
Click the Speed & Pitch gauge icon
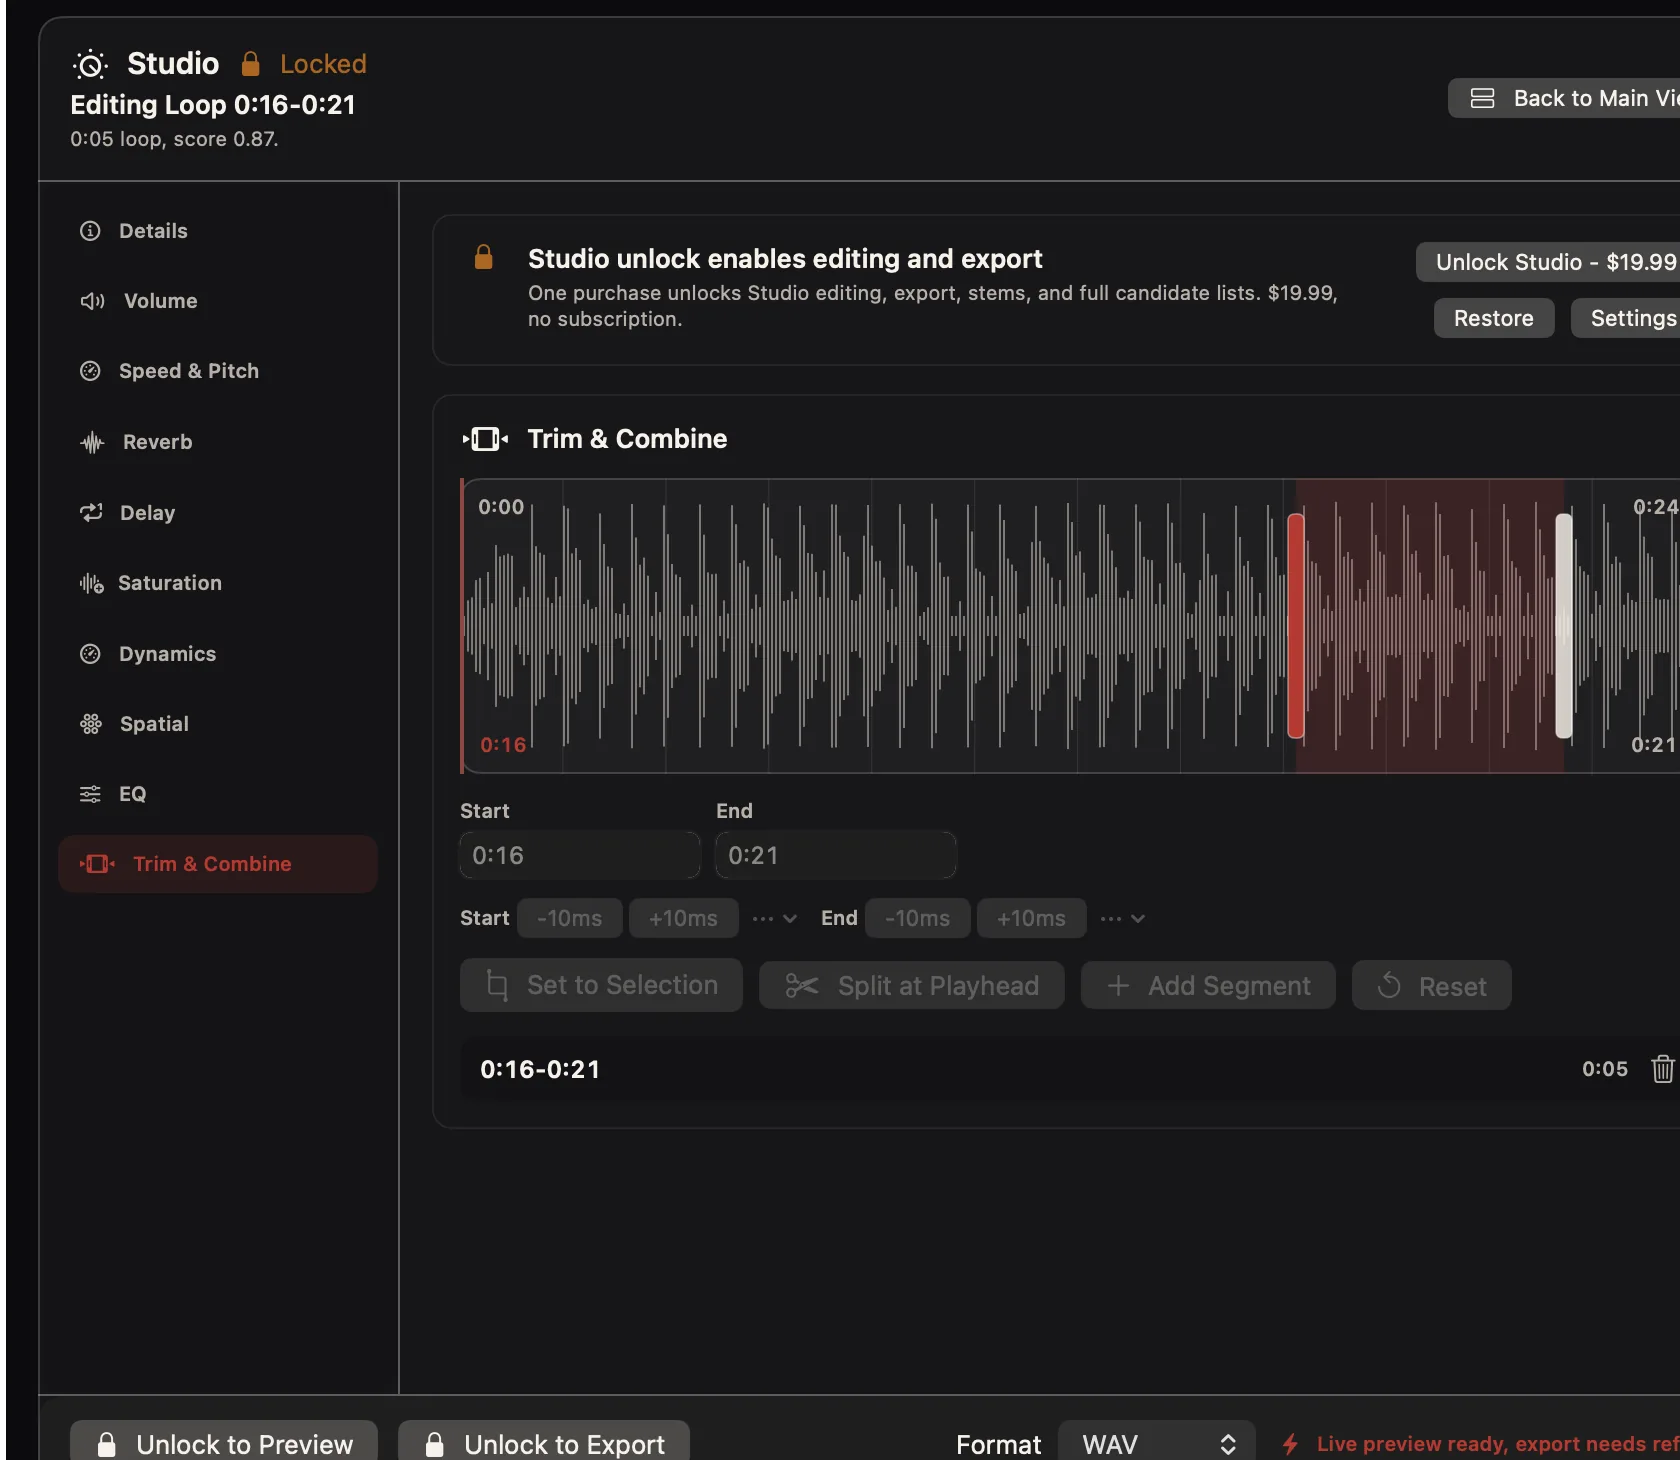(x=90, y=371)
